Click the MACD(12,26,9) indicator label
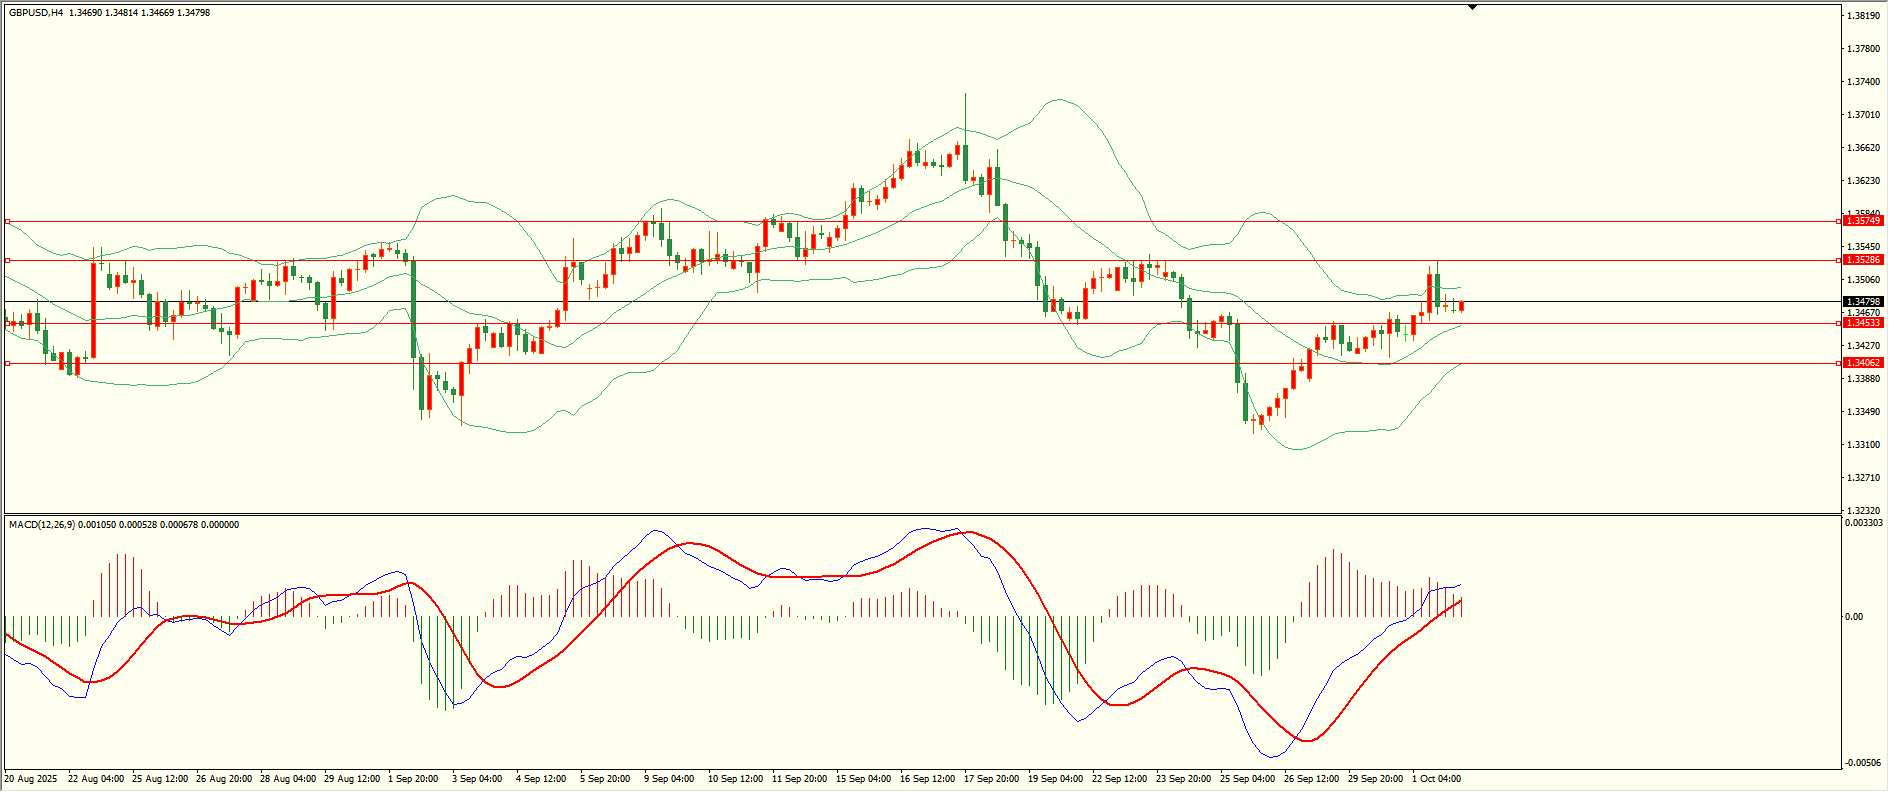Viewport: 1889px width, 792px height. pyautogui.click(x=38, y=525)
